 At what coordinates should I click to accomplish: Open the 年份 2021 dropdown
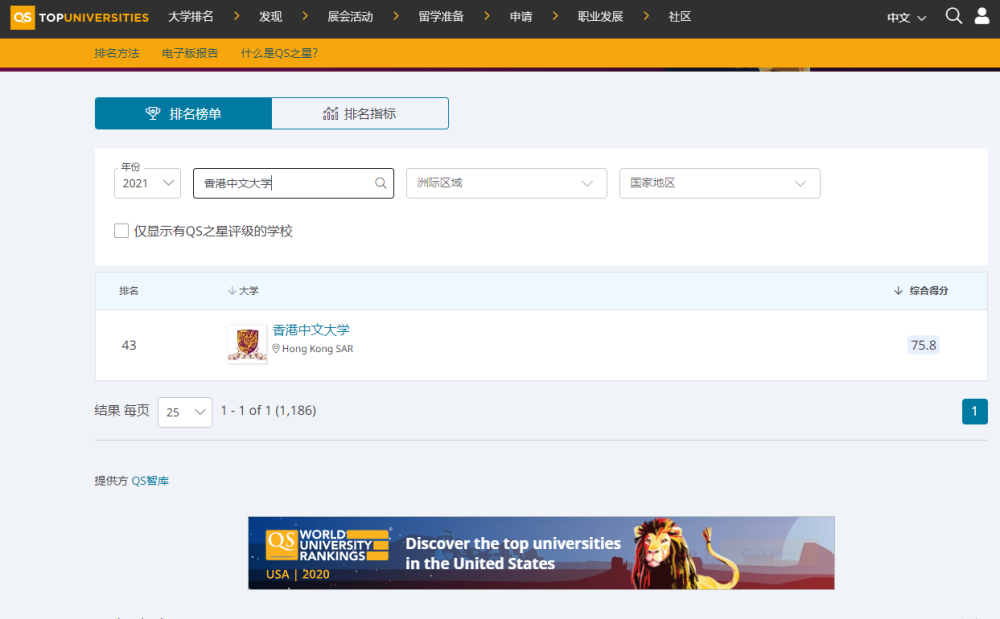(147, 184)
